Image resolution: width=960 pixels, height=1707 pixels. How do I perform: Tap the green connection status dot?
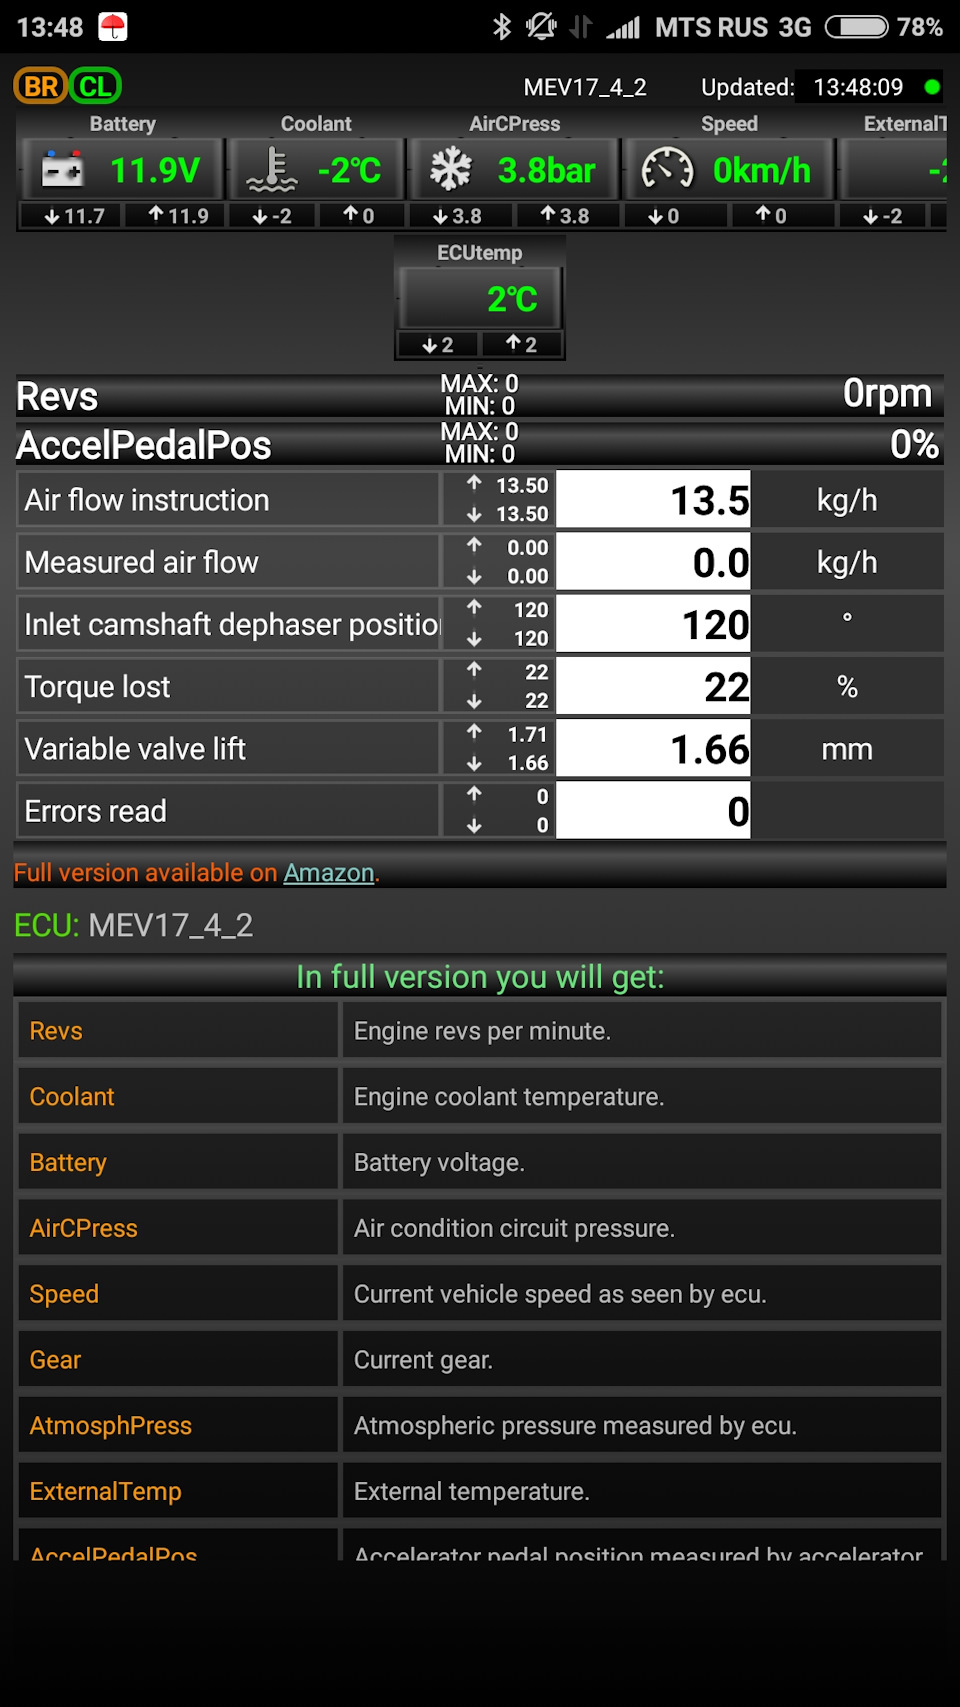point(932,87)
